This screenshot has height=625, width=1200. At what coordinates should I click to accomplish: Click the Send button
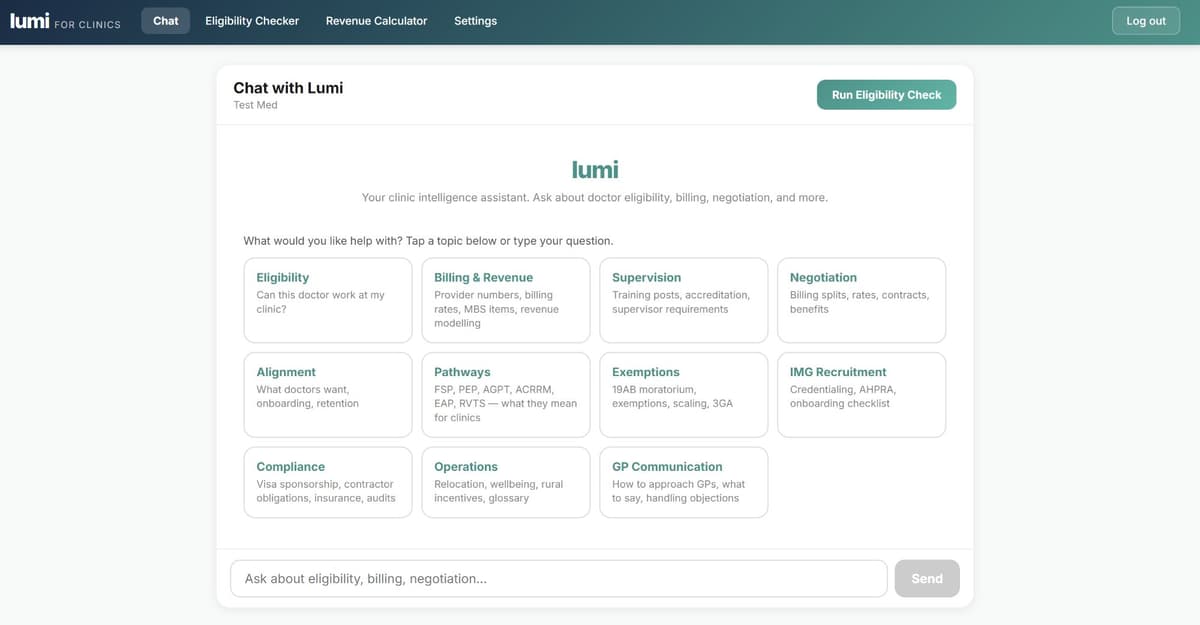pos(926,578)
